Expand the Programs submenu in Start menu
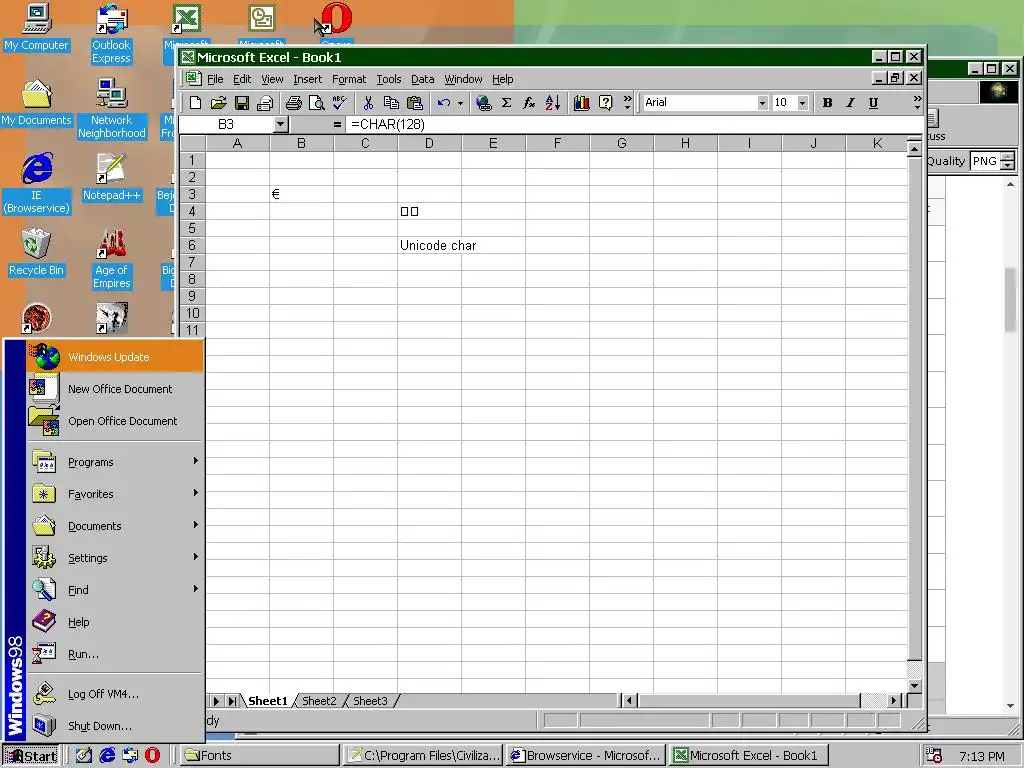The height and width of the screenshot is (768, 1024). (x=115, y=462)
